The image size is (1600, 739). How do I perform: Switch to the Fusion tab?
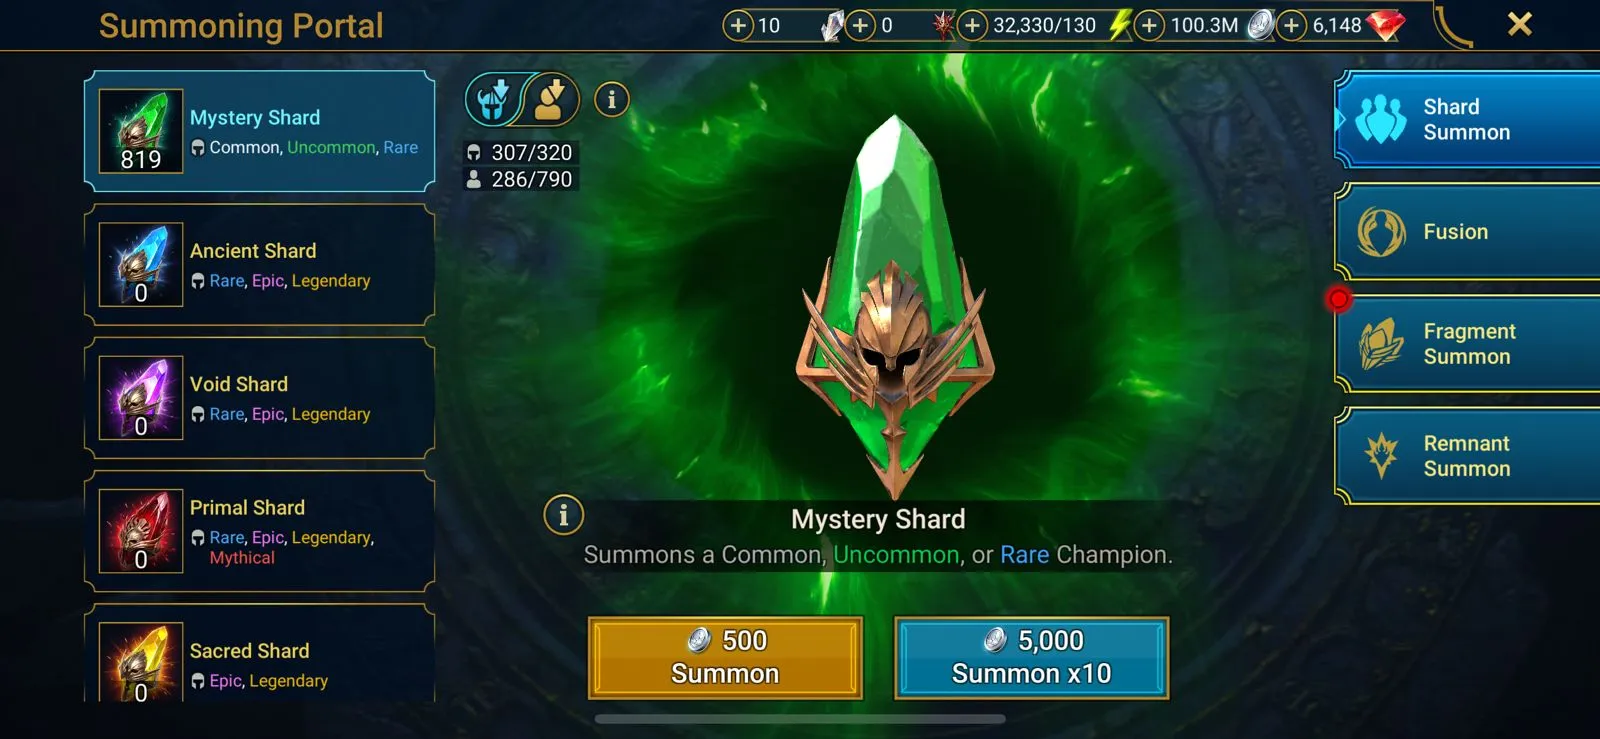(1468, 231)
